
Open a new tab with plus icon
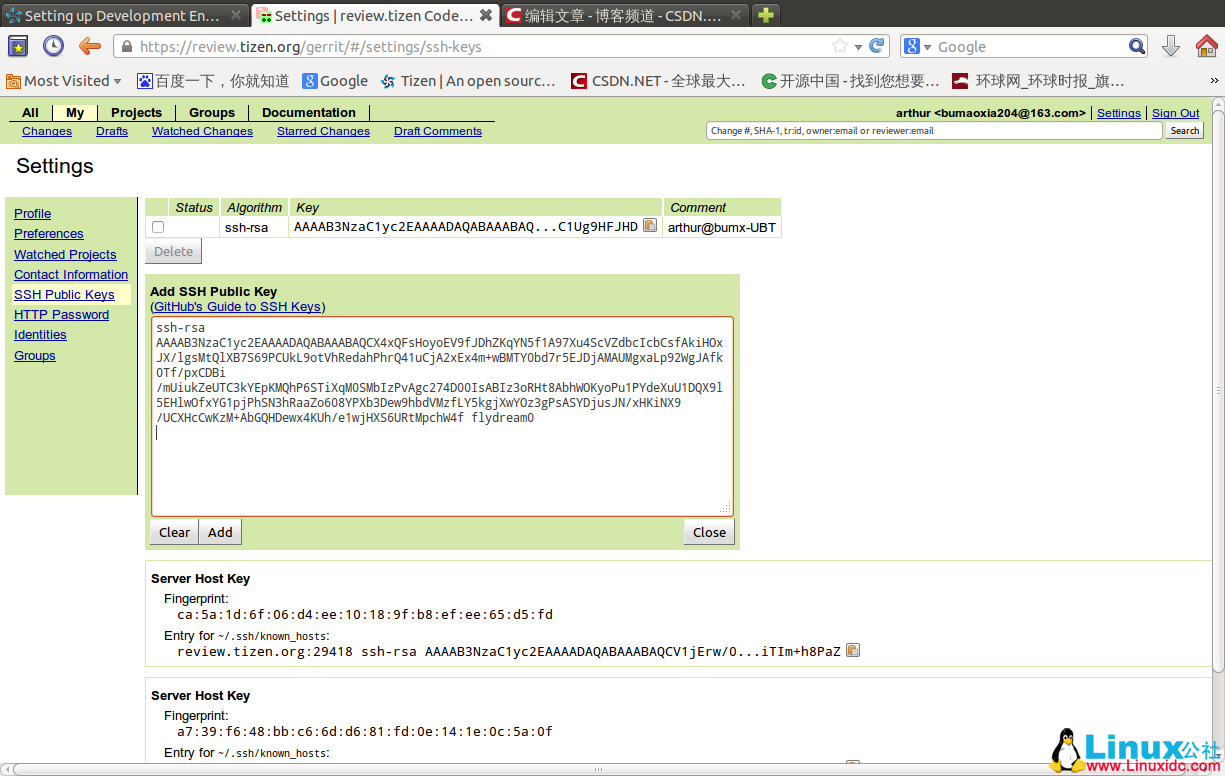765,15
